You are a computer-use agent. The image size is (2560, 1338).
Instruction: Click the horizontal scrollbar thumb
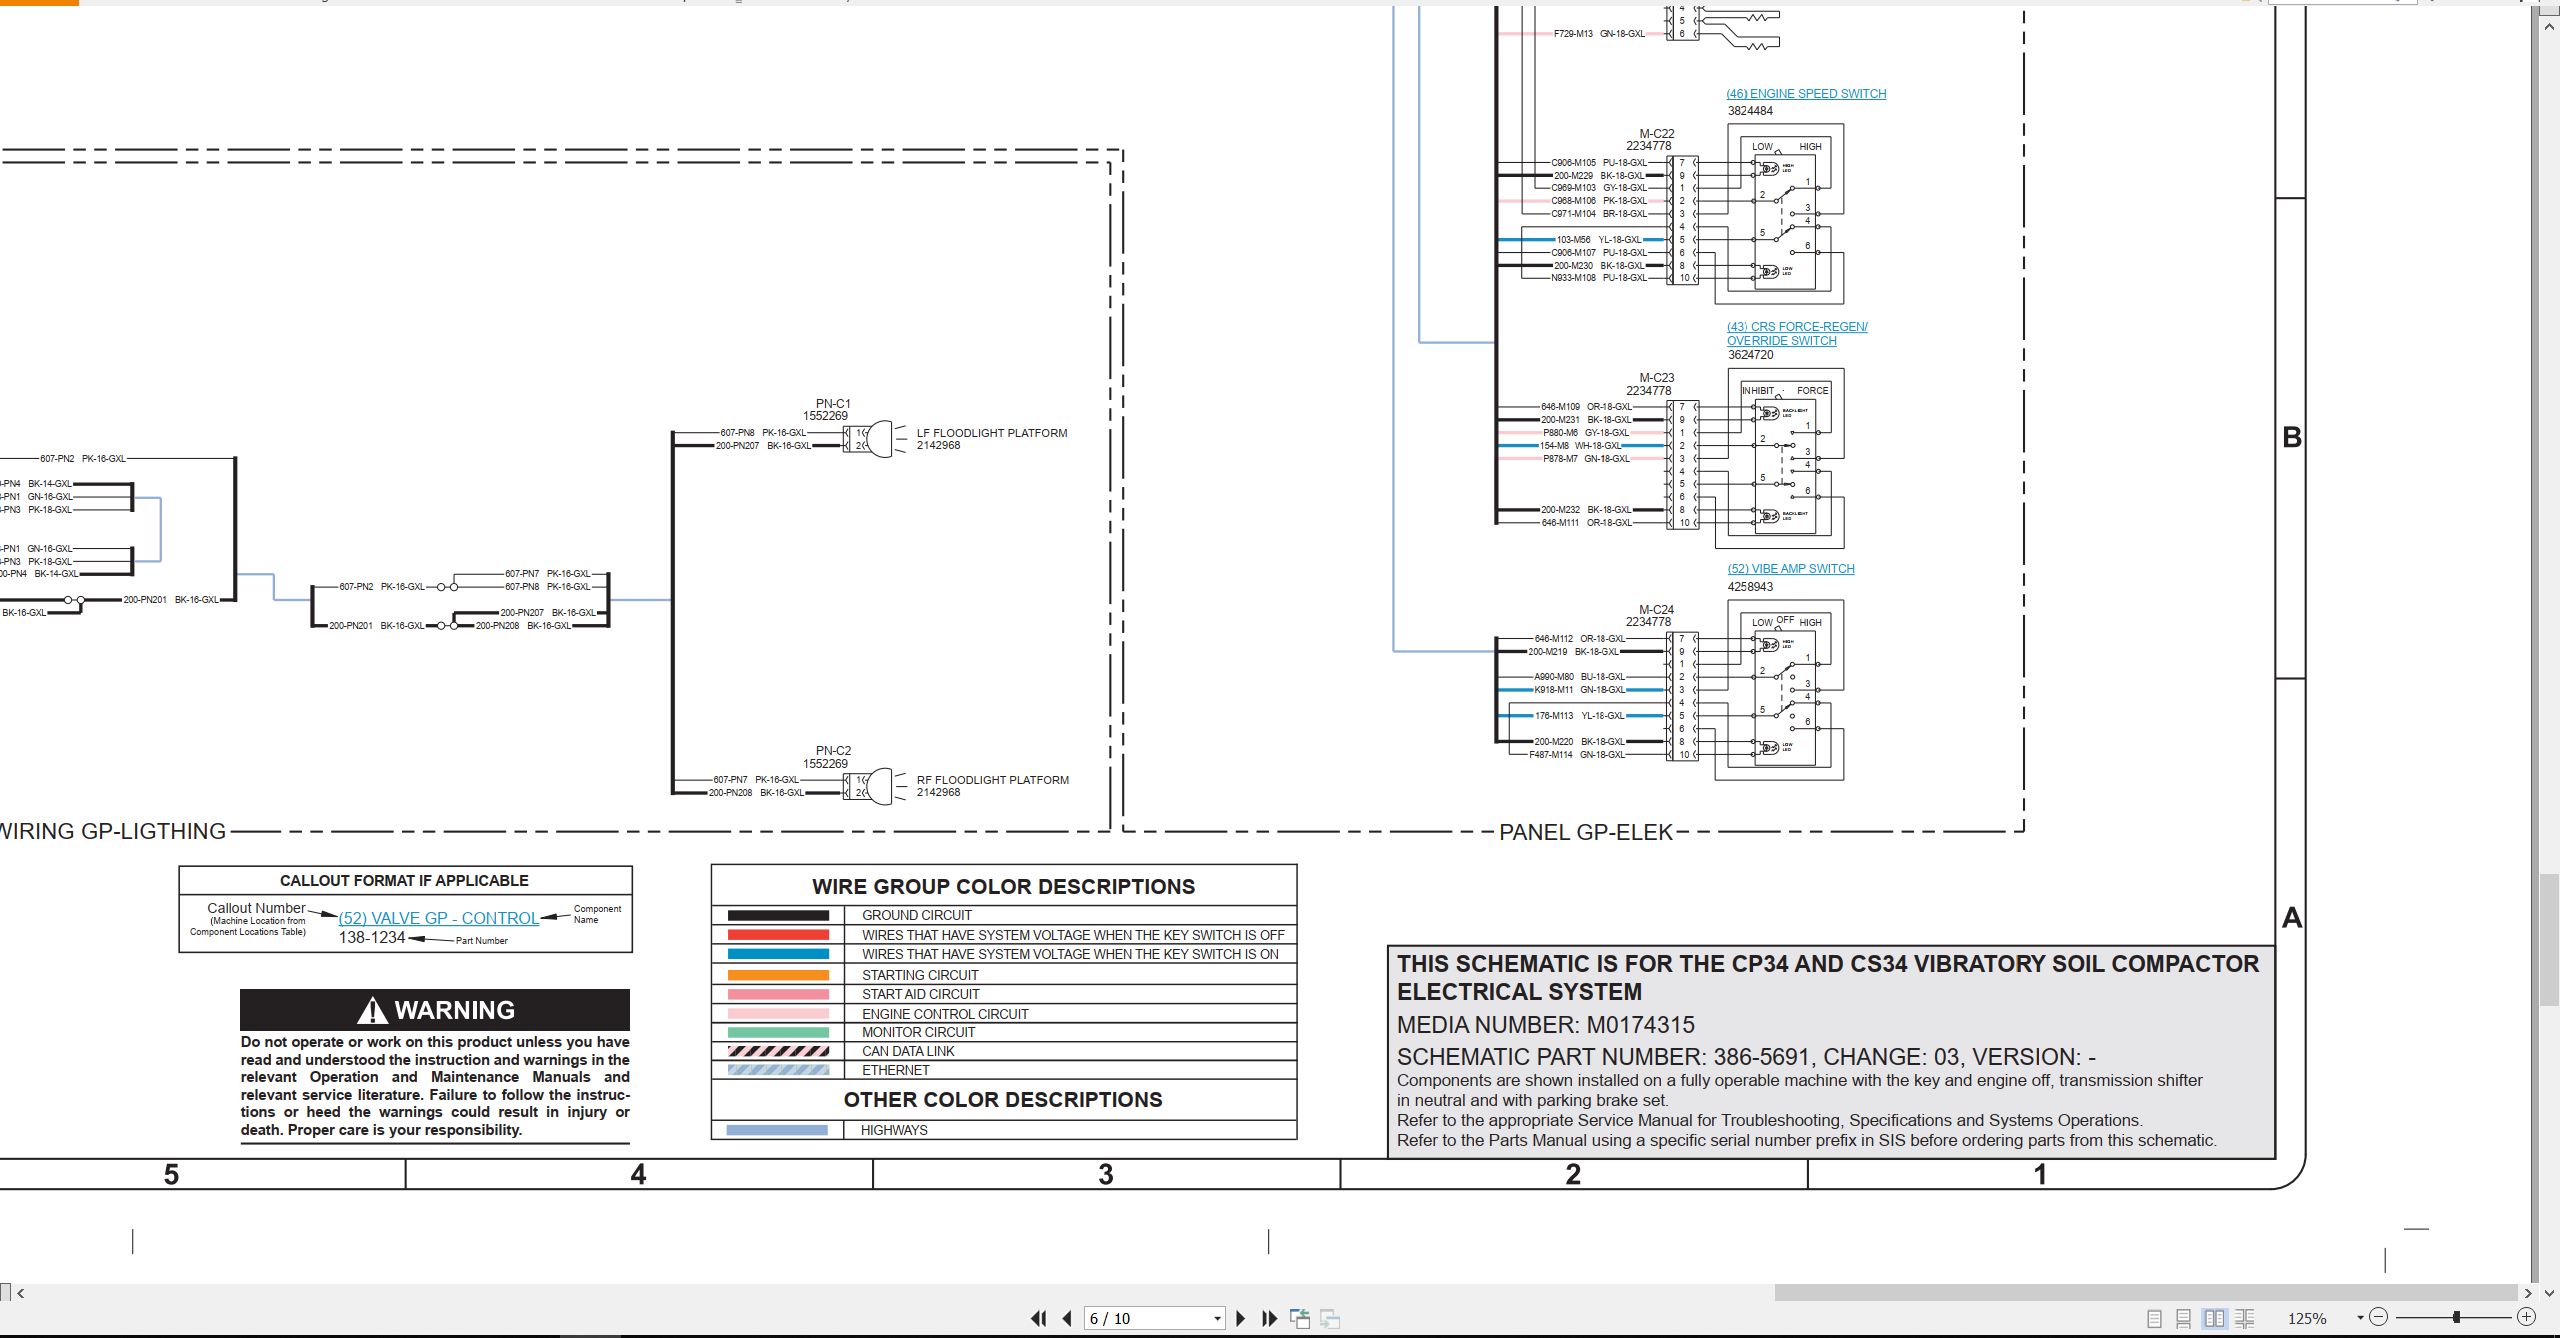click(x=2146, y=1293)
